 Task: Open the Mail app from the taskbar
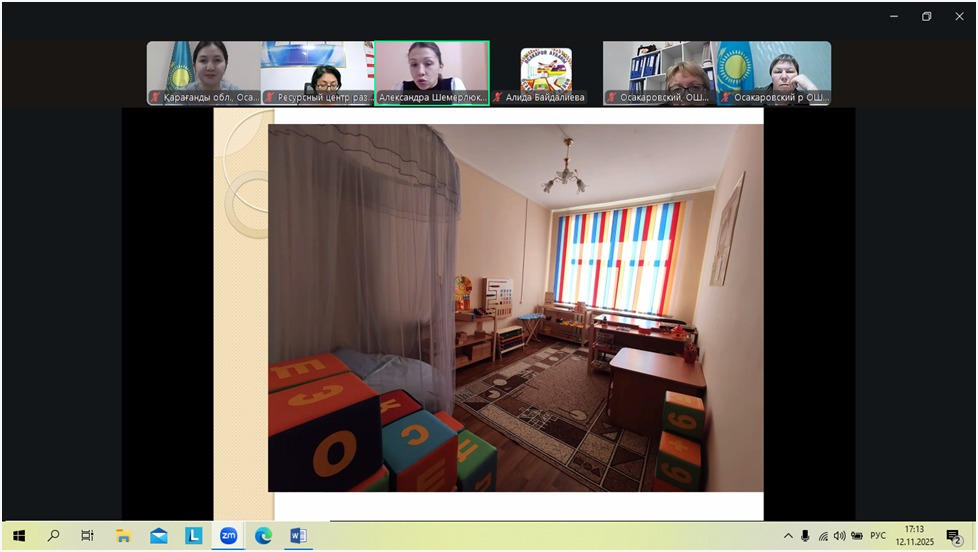(159, 535)
